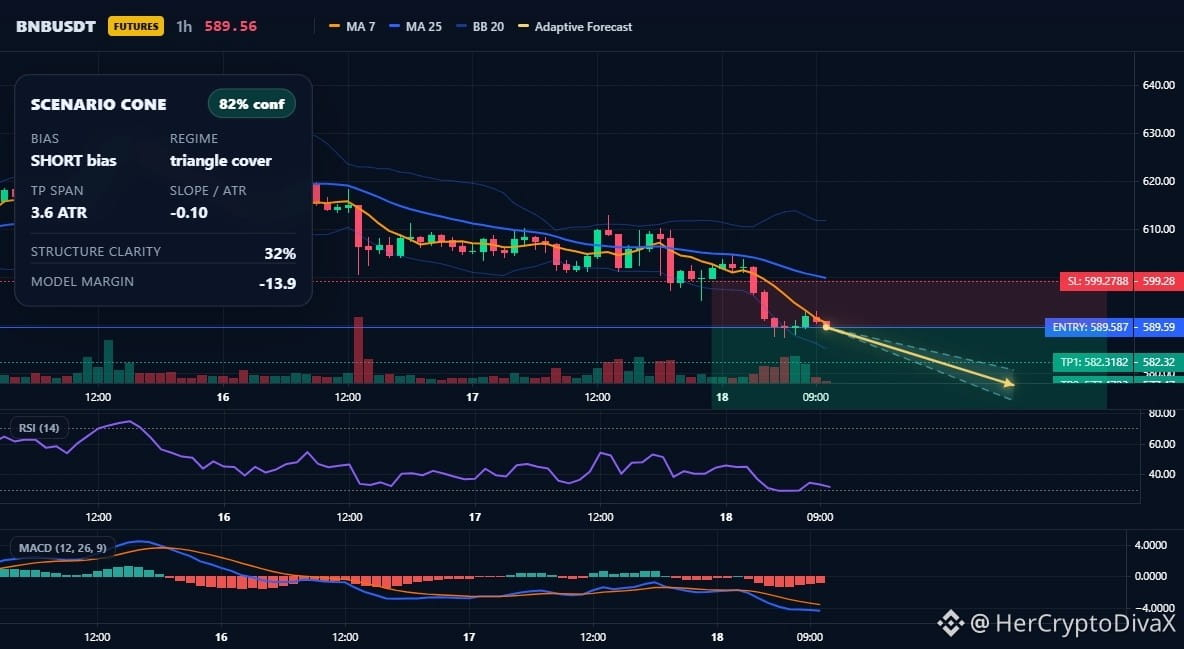Click the TP1: 582.3182 price label
Screen dimensions: 1184x649
1094,362
